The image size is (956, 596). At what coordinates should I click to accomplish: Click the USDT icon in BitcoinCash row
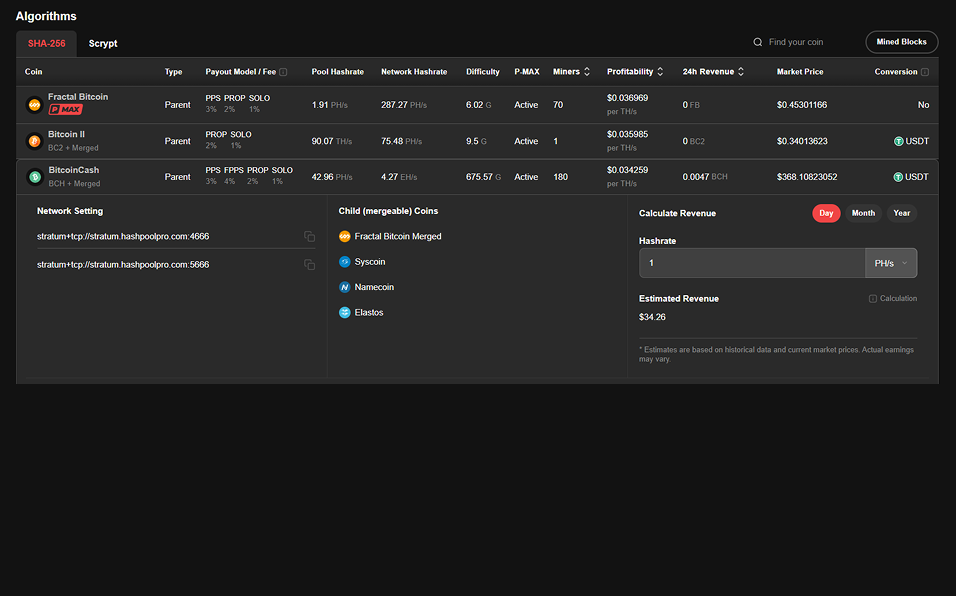pos(898,177)
